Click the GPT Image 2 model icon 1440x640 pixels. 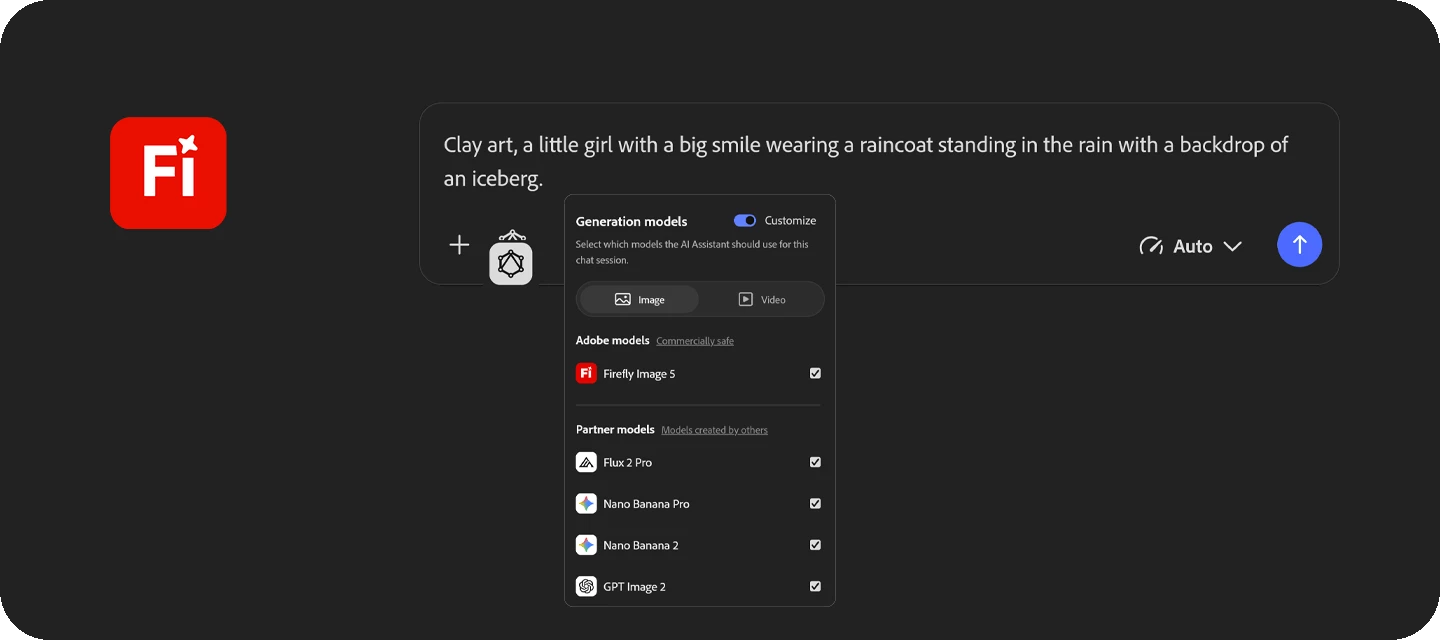click(586, 587)
